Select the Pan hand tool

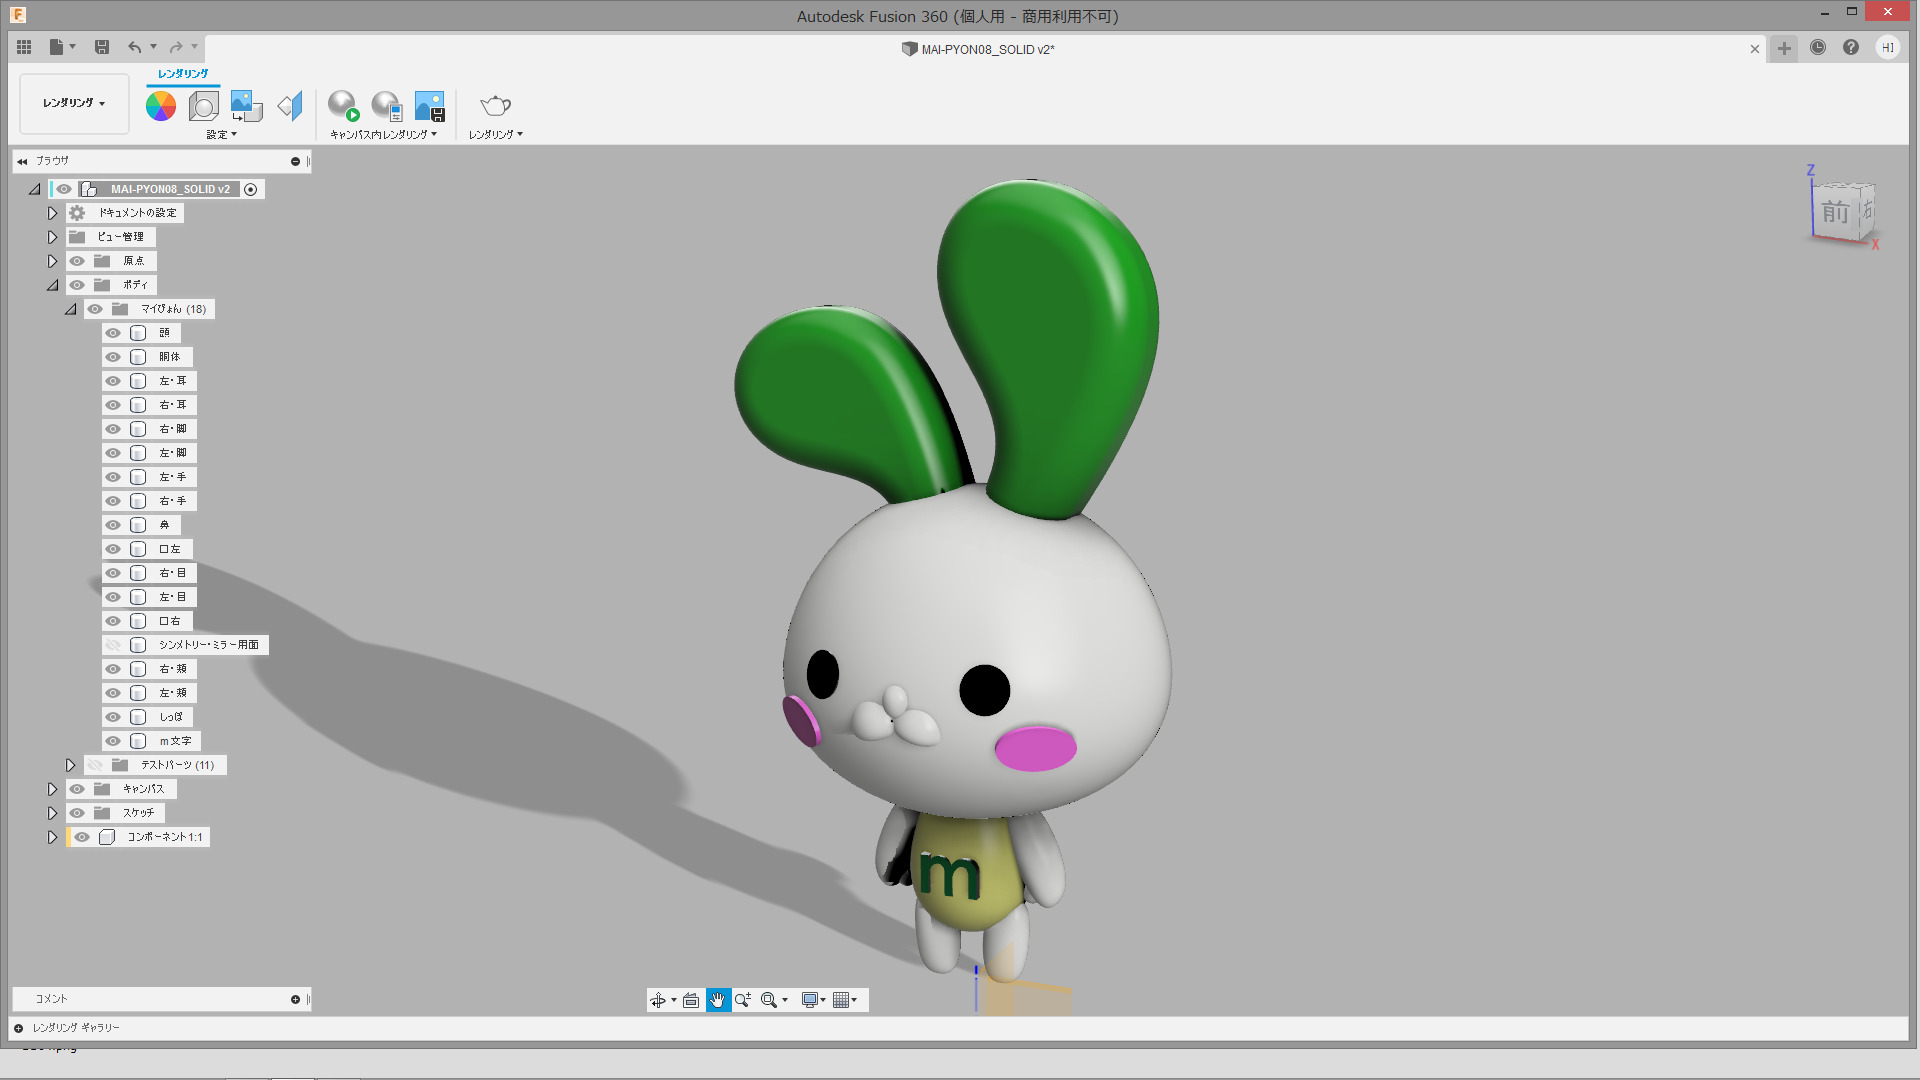[718, 1000]
